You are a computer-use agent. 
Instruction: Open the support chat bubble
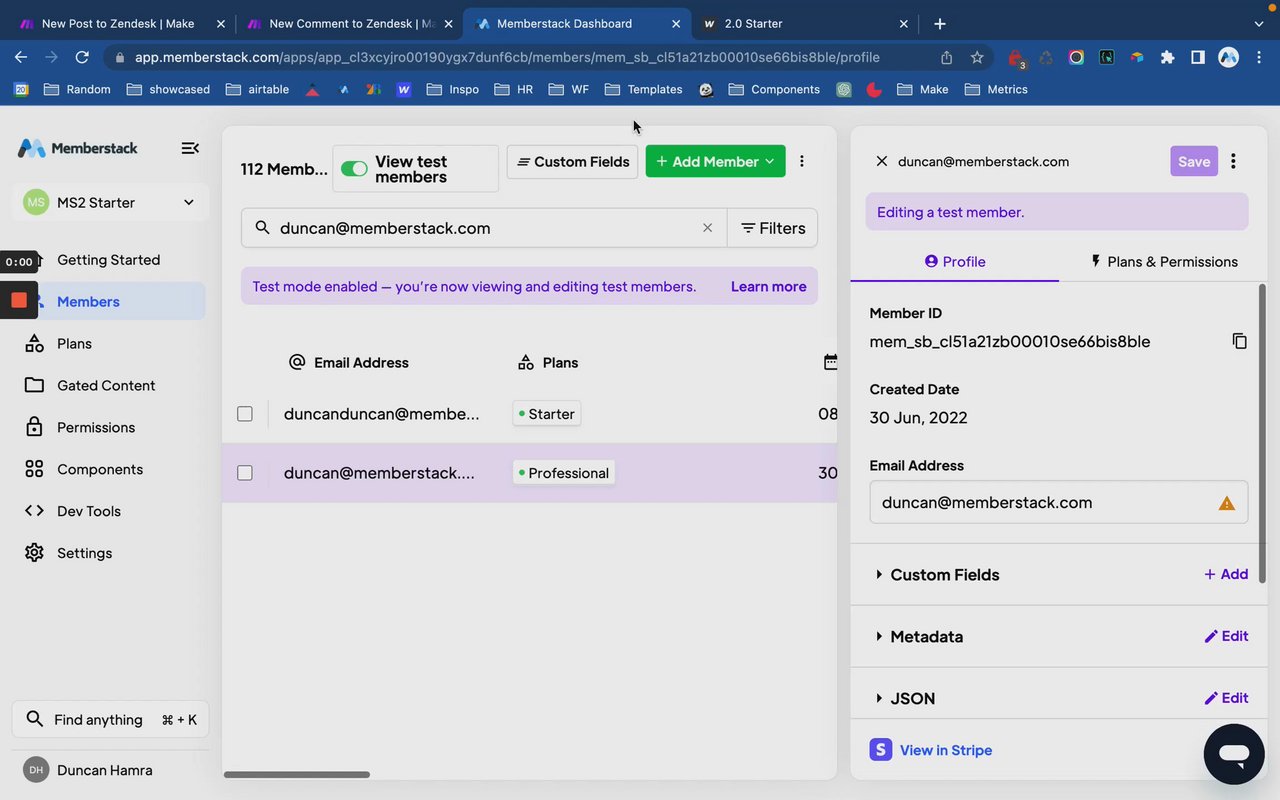[x=1234, y=754]
